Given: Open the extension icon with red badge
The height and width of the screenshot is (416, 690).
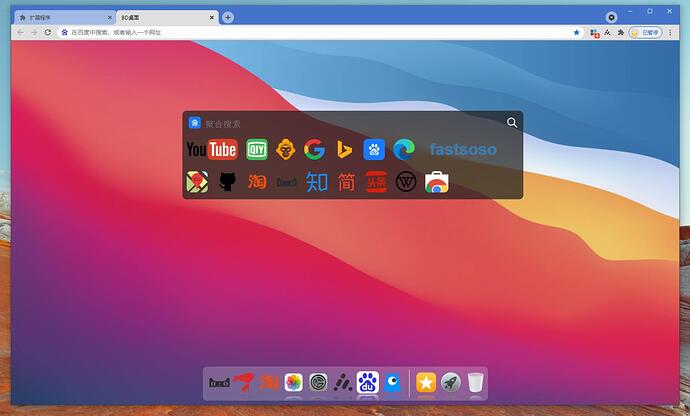Looking at the screenshot, I should [x=595, y=33].
